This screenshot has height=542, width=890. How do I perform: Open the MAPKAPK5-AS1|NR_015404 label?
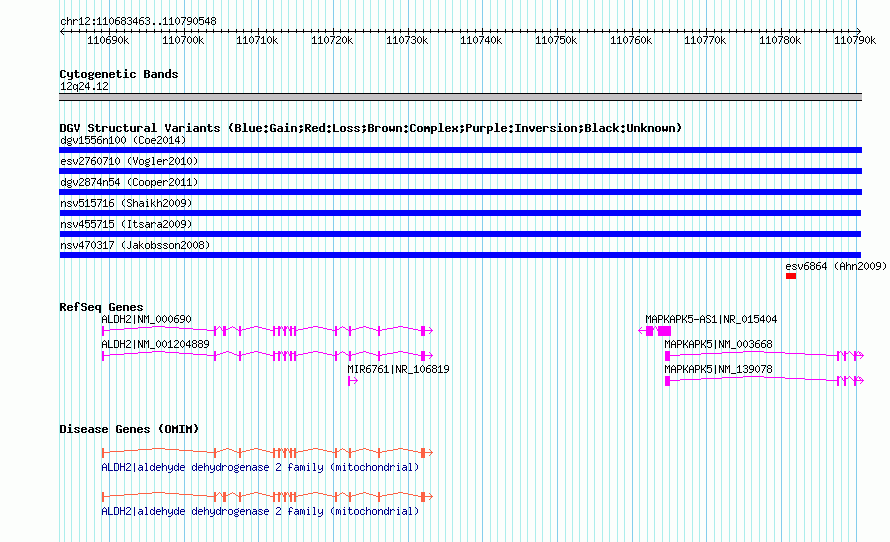click(711, 320)
